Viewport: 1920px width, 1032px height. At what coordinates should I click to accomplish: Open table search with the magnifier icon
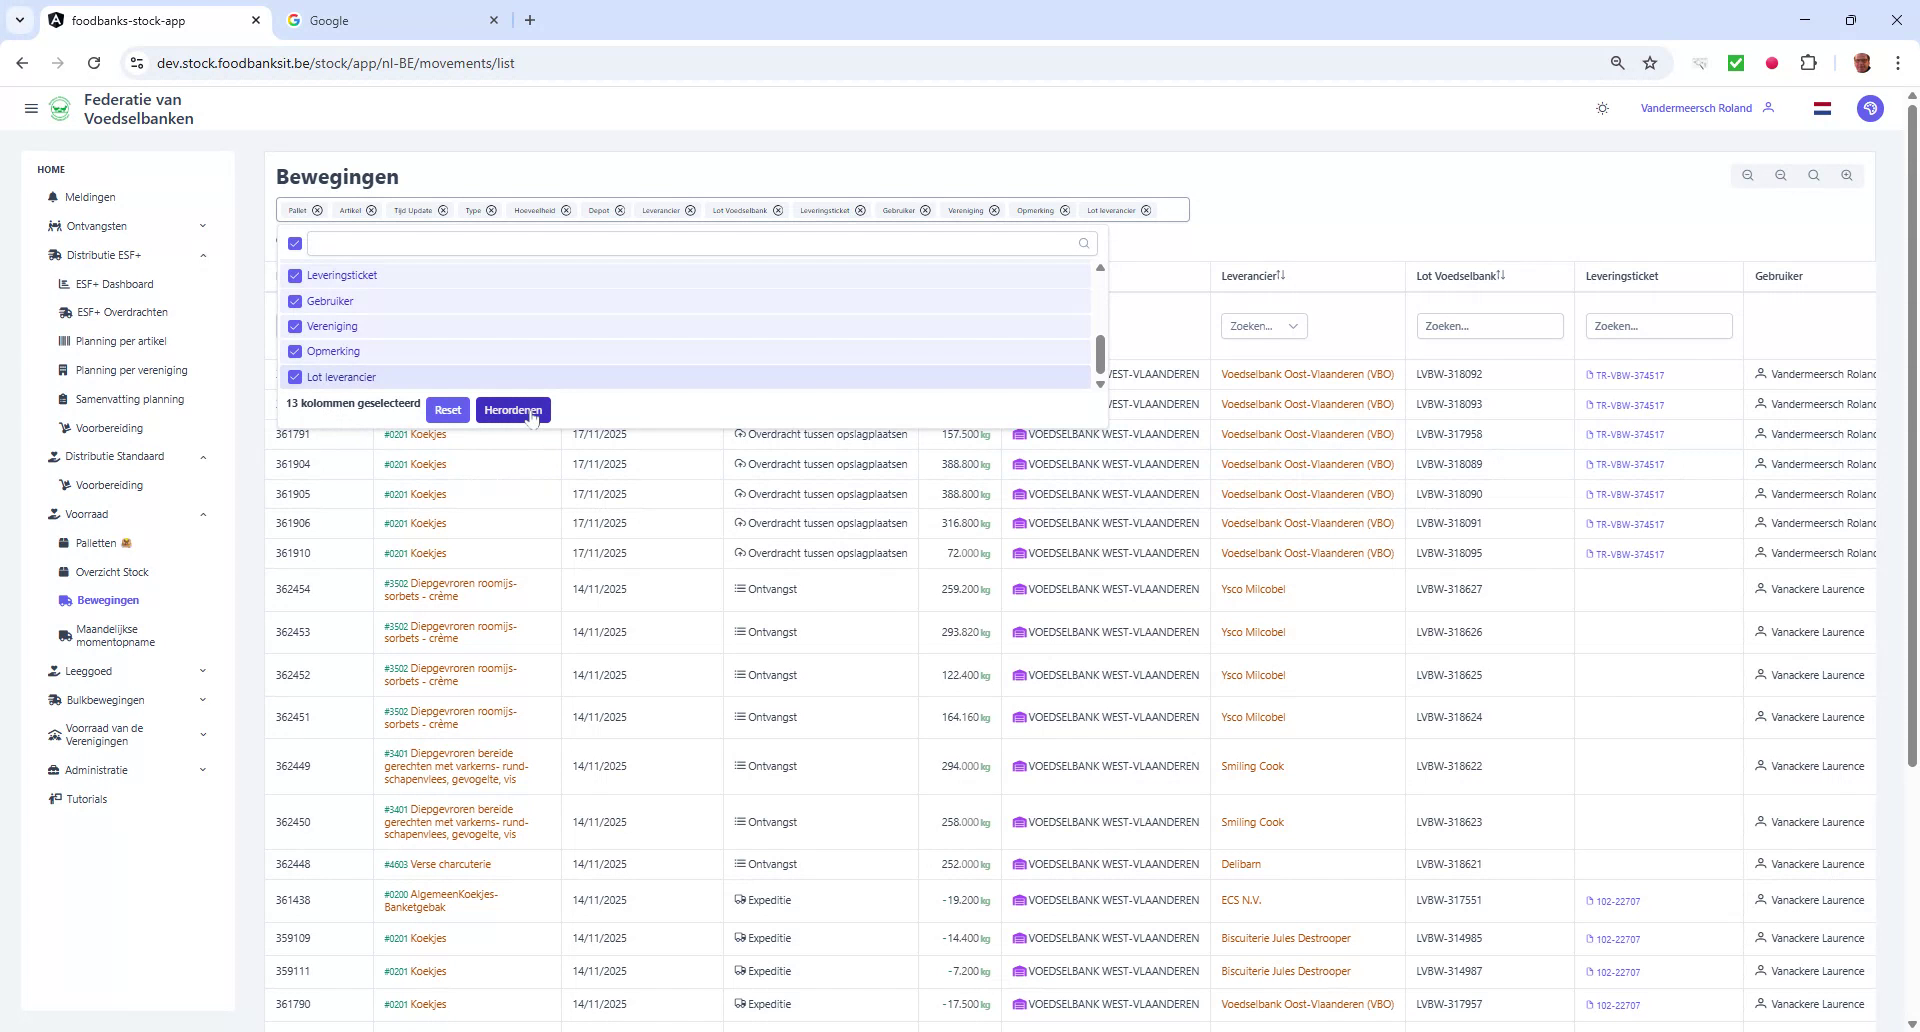pyautogui.click(x=1813, y=175)
